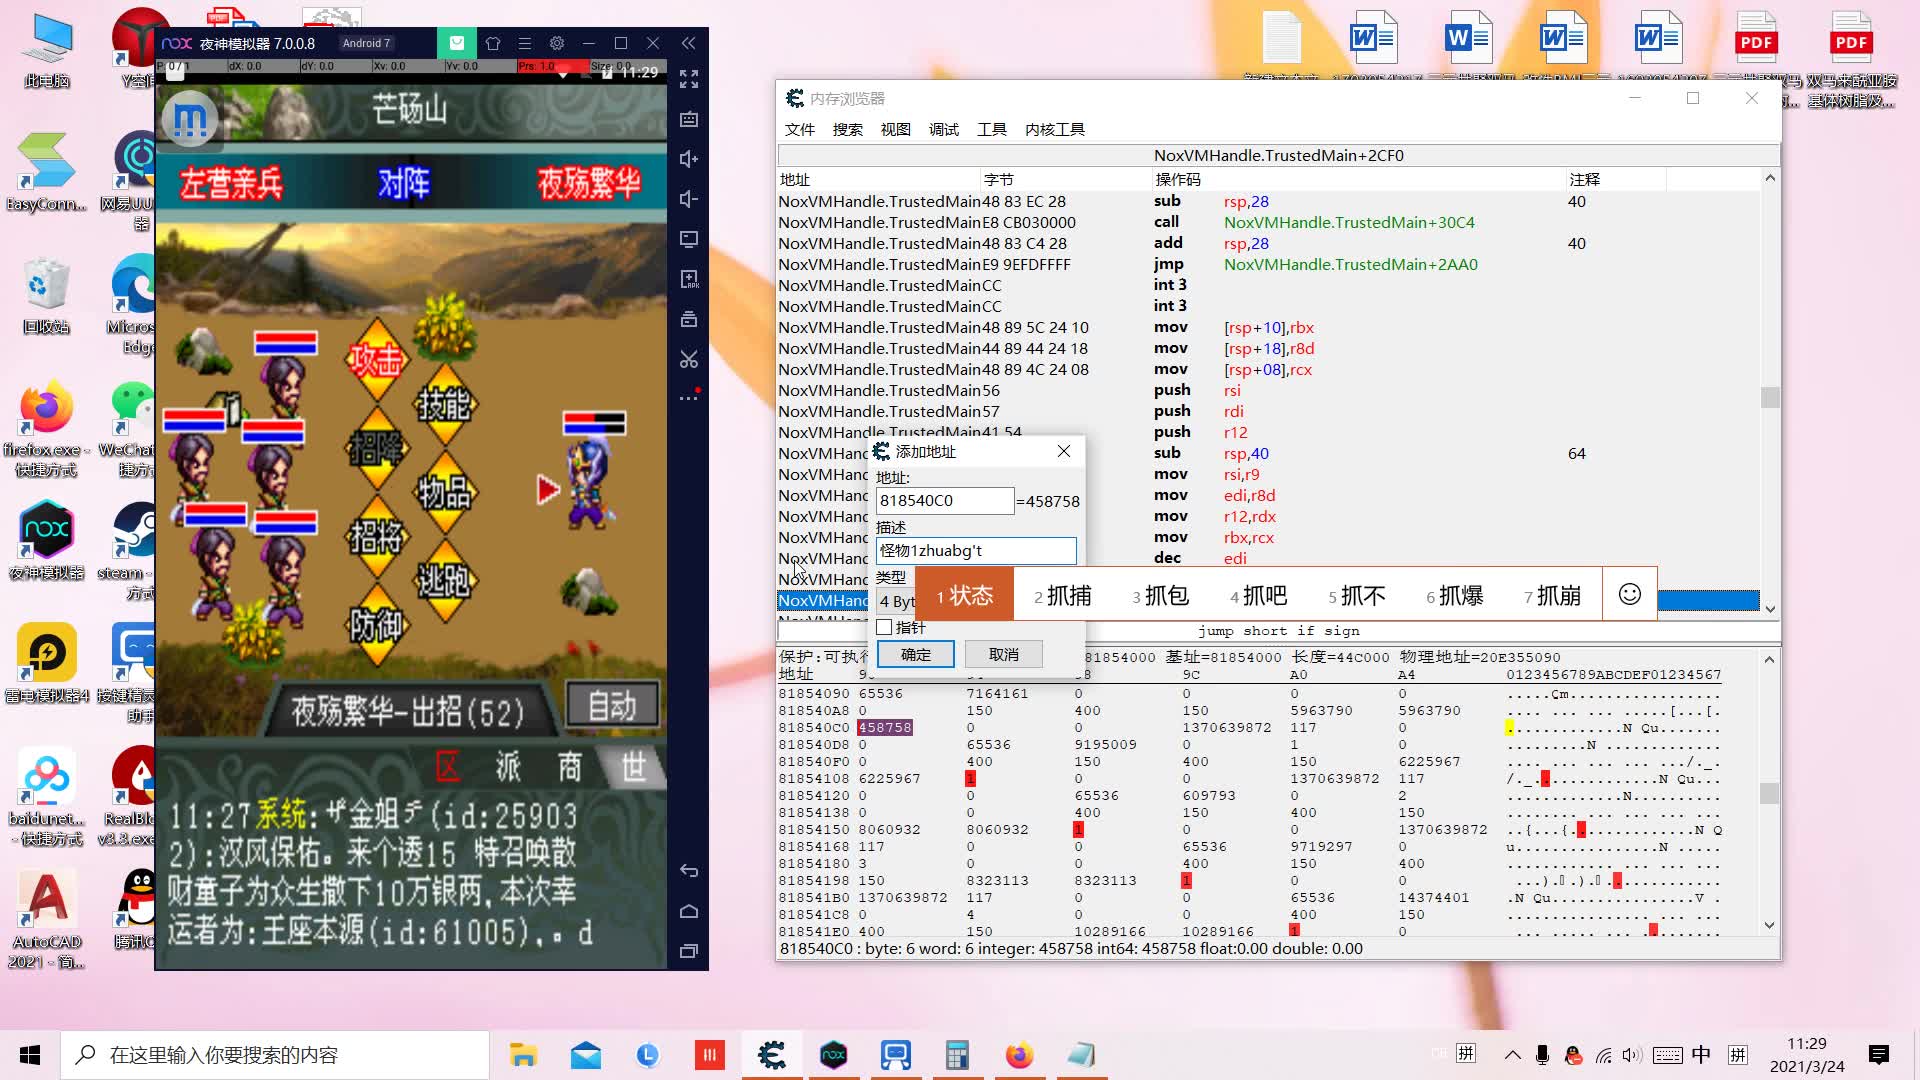The width and height of the screenshot is (1920, 1080).
Task: Click Nox fullscreen toggle icon
Action: tap(689, 78)
